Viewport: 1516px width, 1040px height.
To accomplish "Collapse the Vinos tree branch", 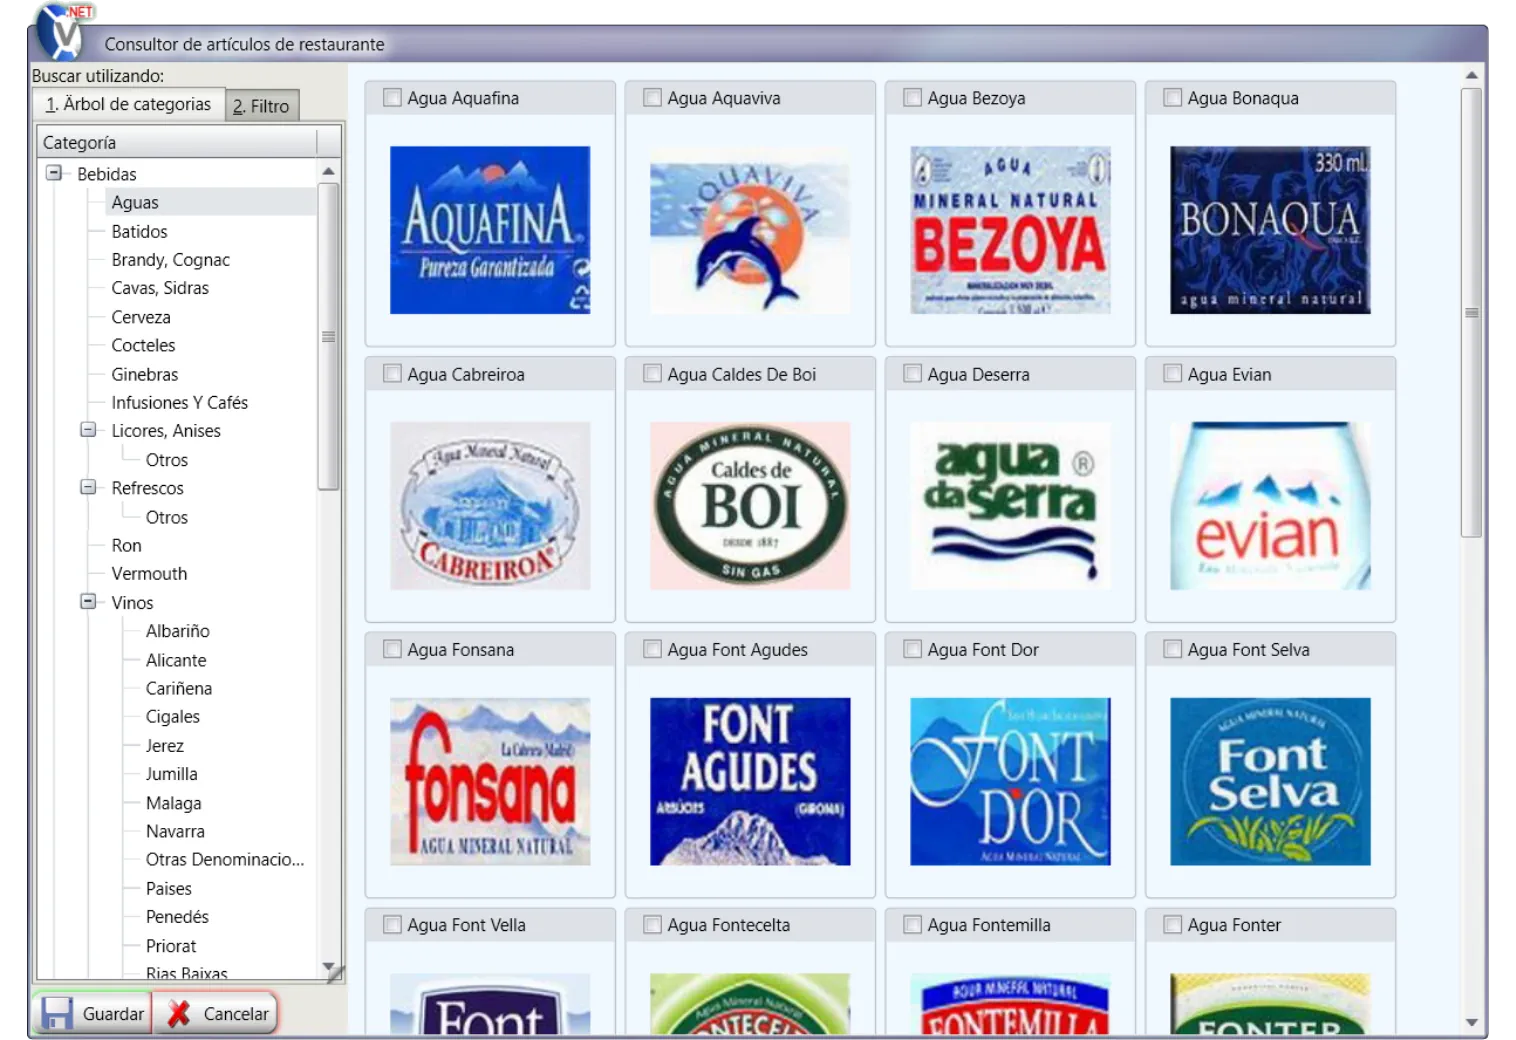I will (x=89, y=602).
